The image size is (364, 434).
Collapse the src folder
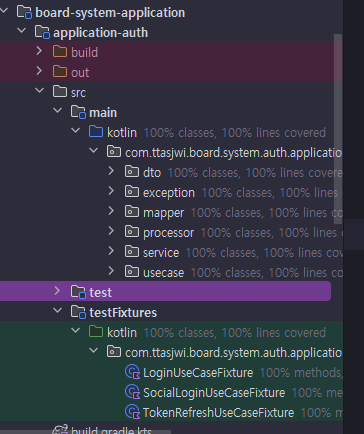tap(40, 90)
